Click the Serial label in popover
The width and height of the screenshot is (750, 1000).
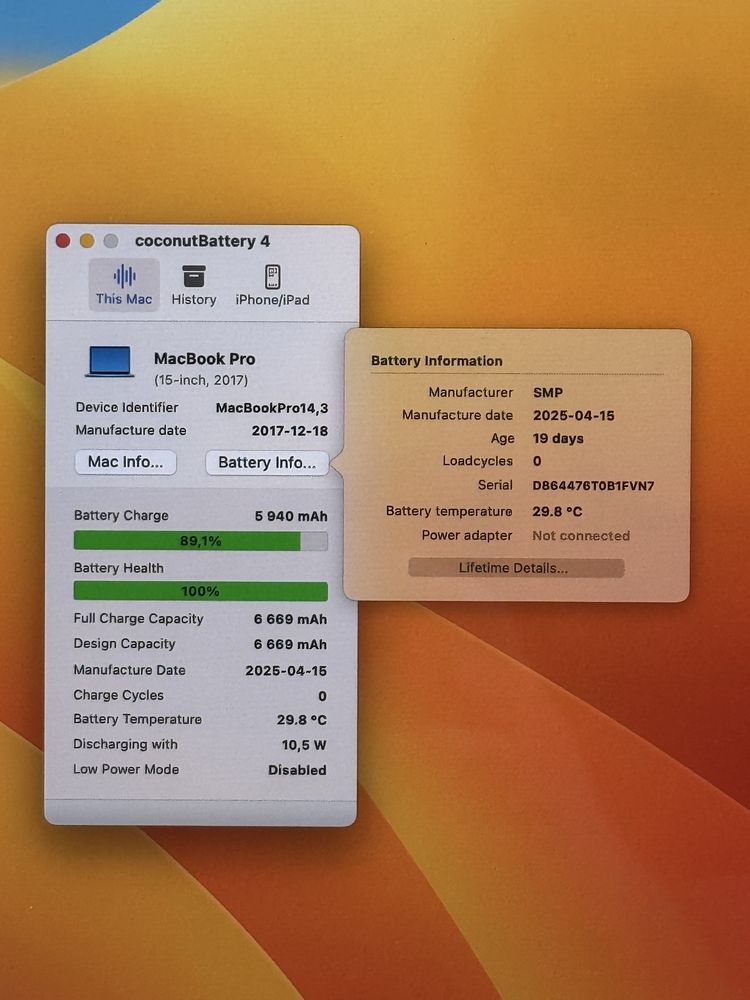point(496,485)
